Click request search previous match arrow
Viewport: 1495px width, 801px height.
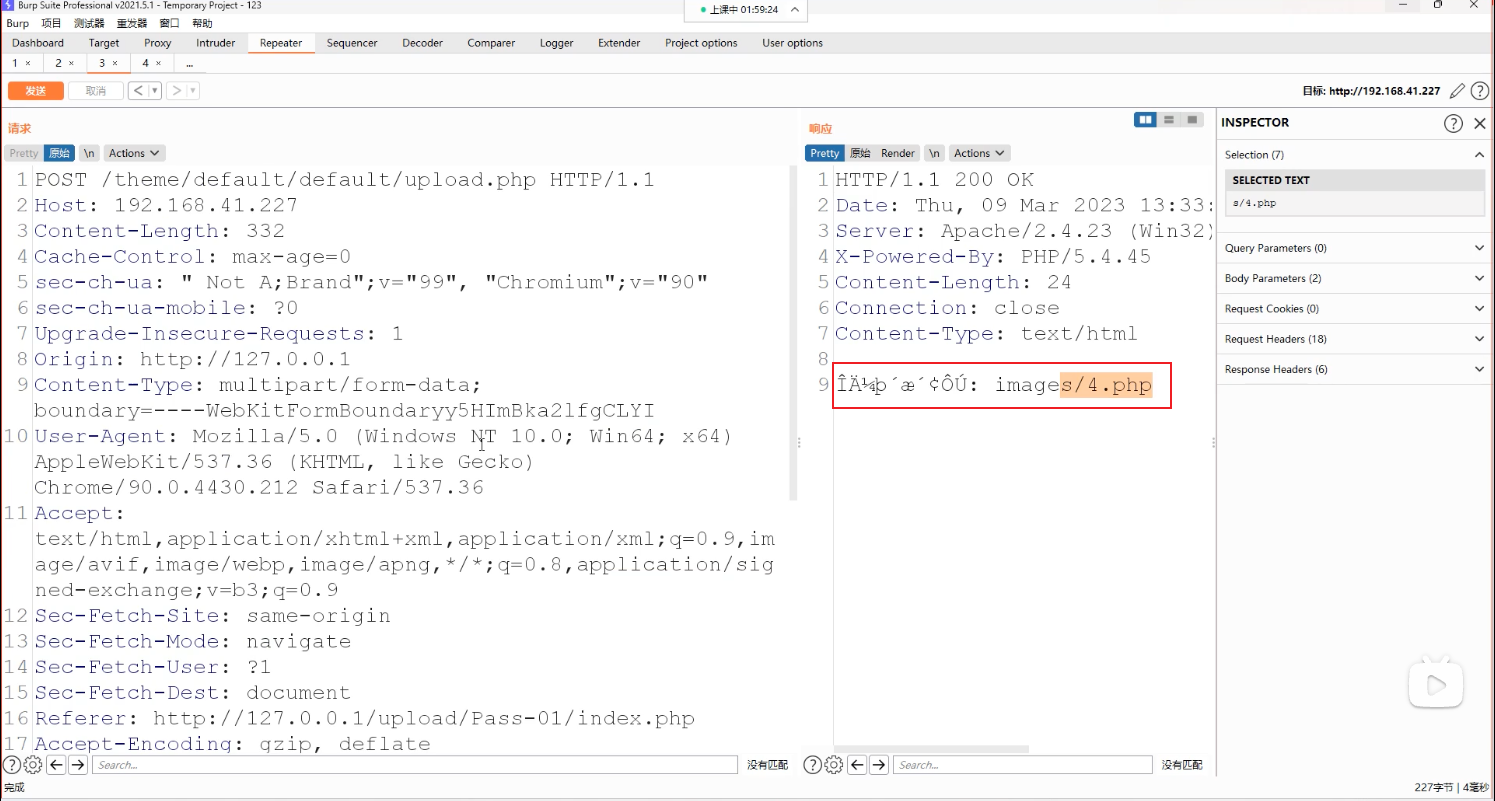coord(56,765)
